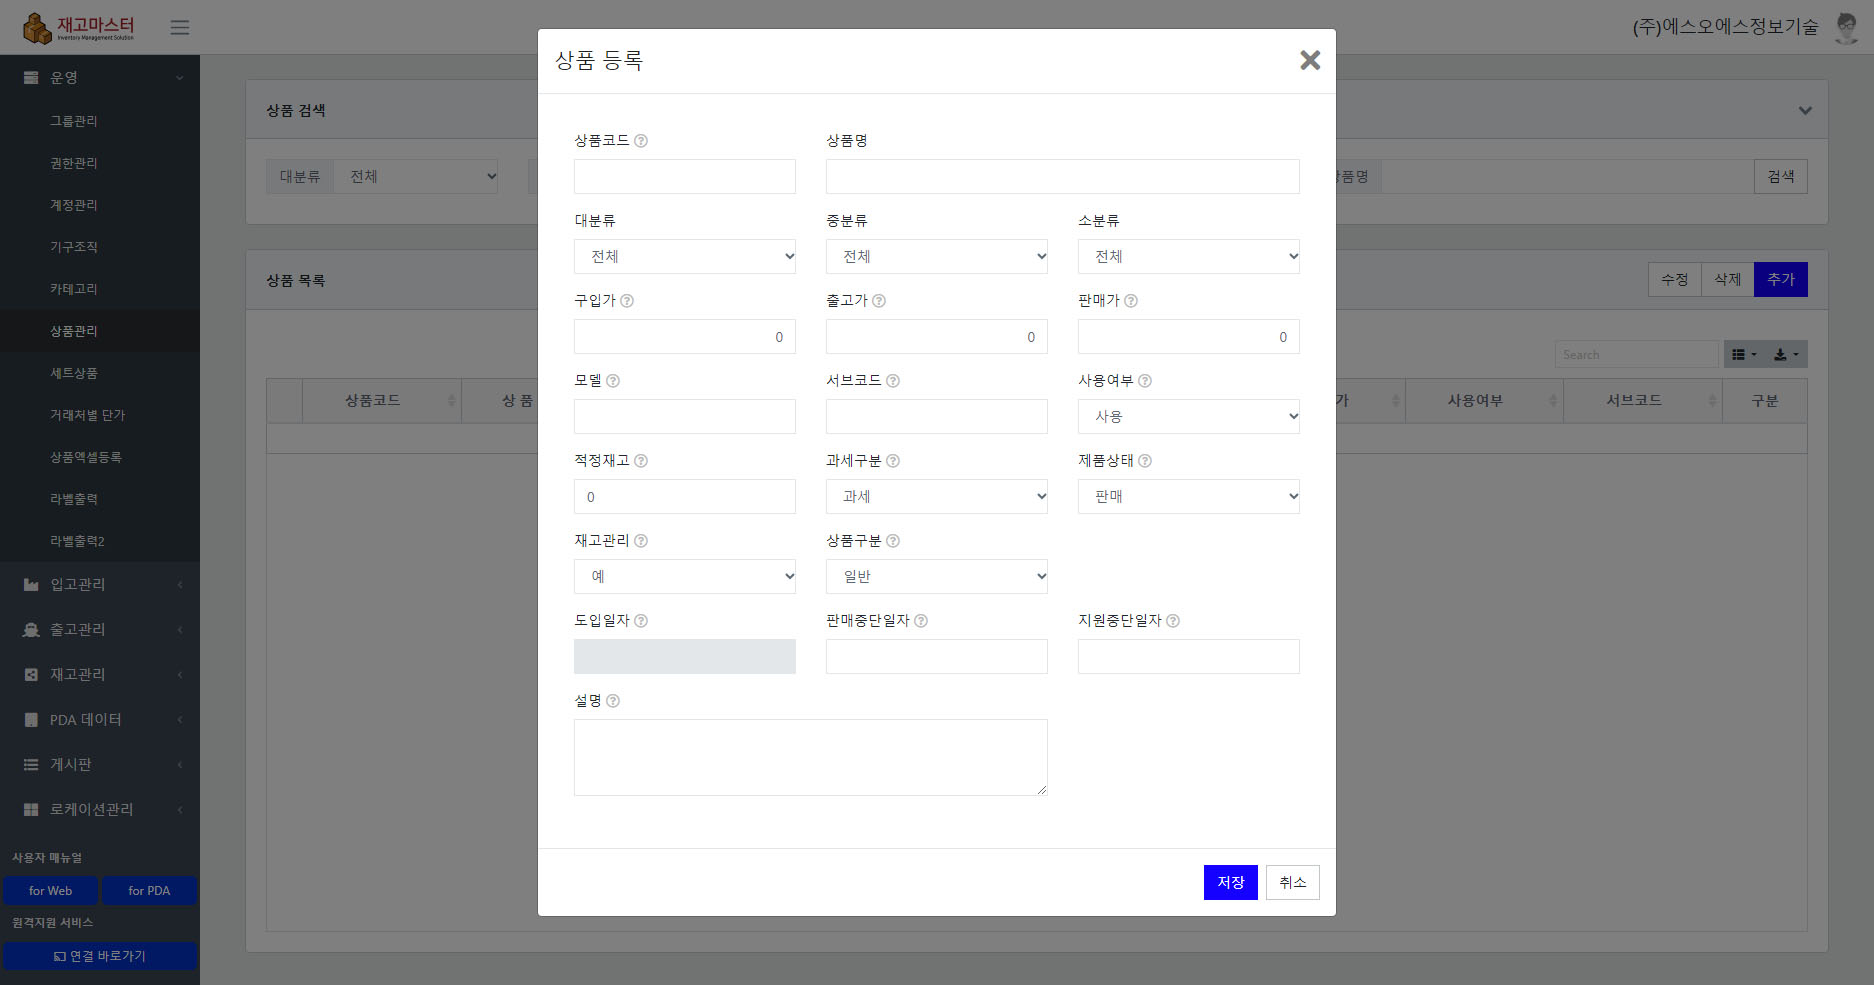Expand the 출고관리 sidebar menu
The image size is (1874, 985).
click(100, 630)
